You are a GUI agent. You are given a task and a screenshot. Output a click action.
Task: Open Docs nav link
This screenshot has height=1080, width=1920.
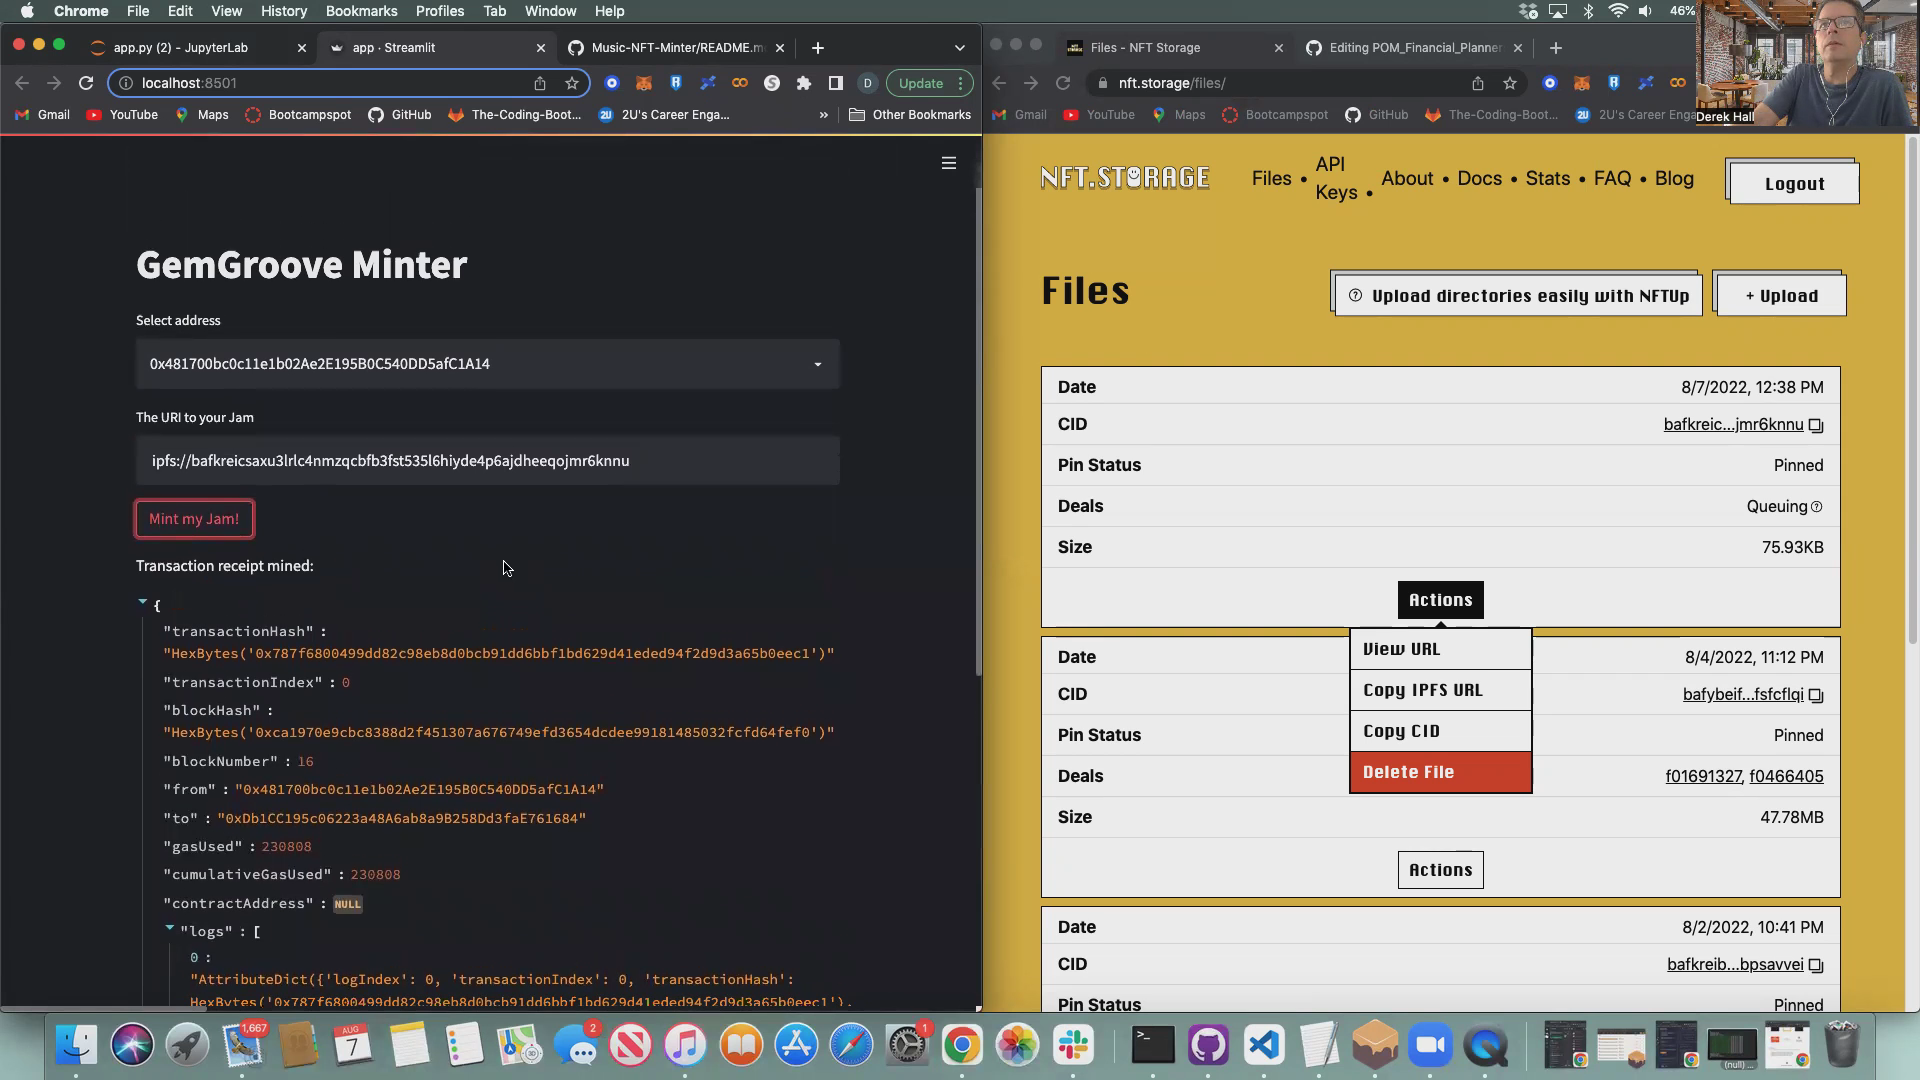[1479, 178]
